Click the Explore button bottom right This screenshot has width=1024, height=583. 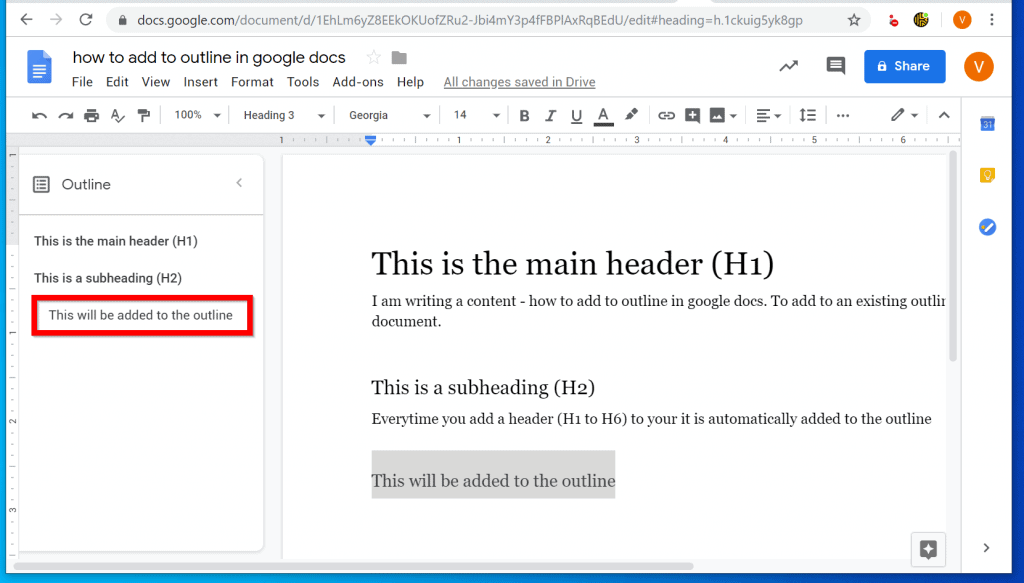(928, 550)
